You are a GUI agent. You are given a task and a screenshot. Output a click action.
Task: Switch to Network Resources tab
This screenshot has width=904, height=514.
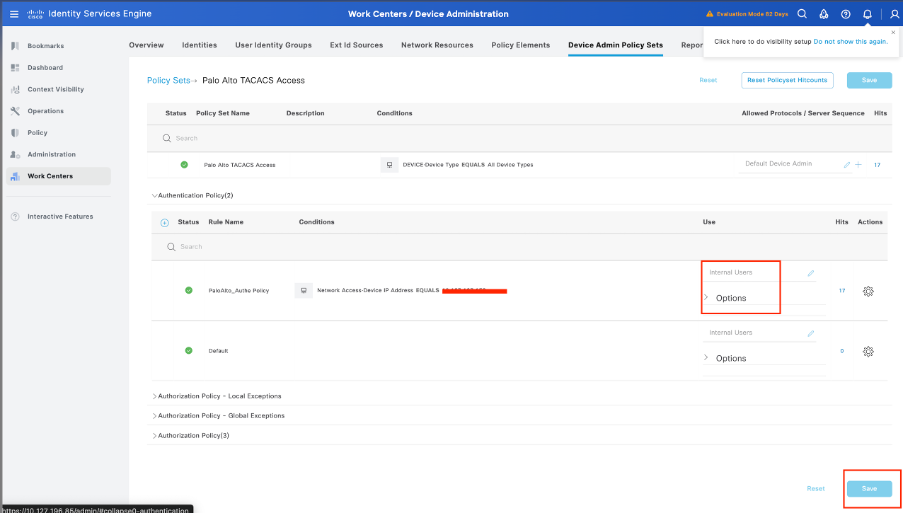pos(437,45)
